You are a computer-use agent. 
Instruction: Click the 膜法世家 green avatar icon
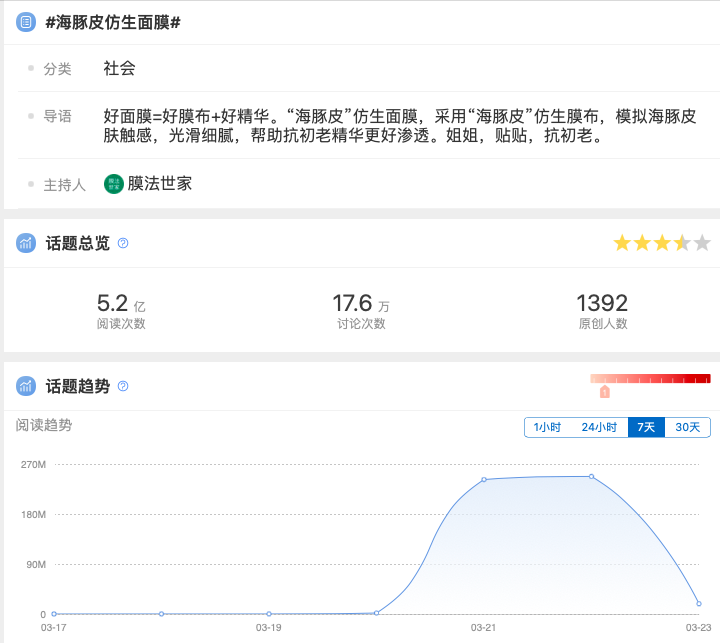click(x=114, y=184)
